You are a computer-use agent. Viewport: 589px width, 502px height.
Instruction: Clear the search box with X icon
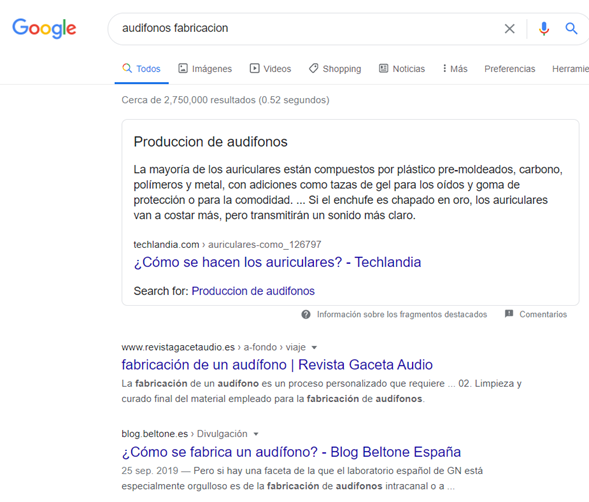pyautogui.click(x=509, y=29)
